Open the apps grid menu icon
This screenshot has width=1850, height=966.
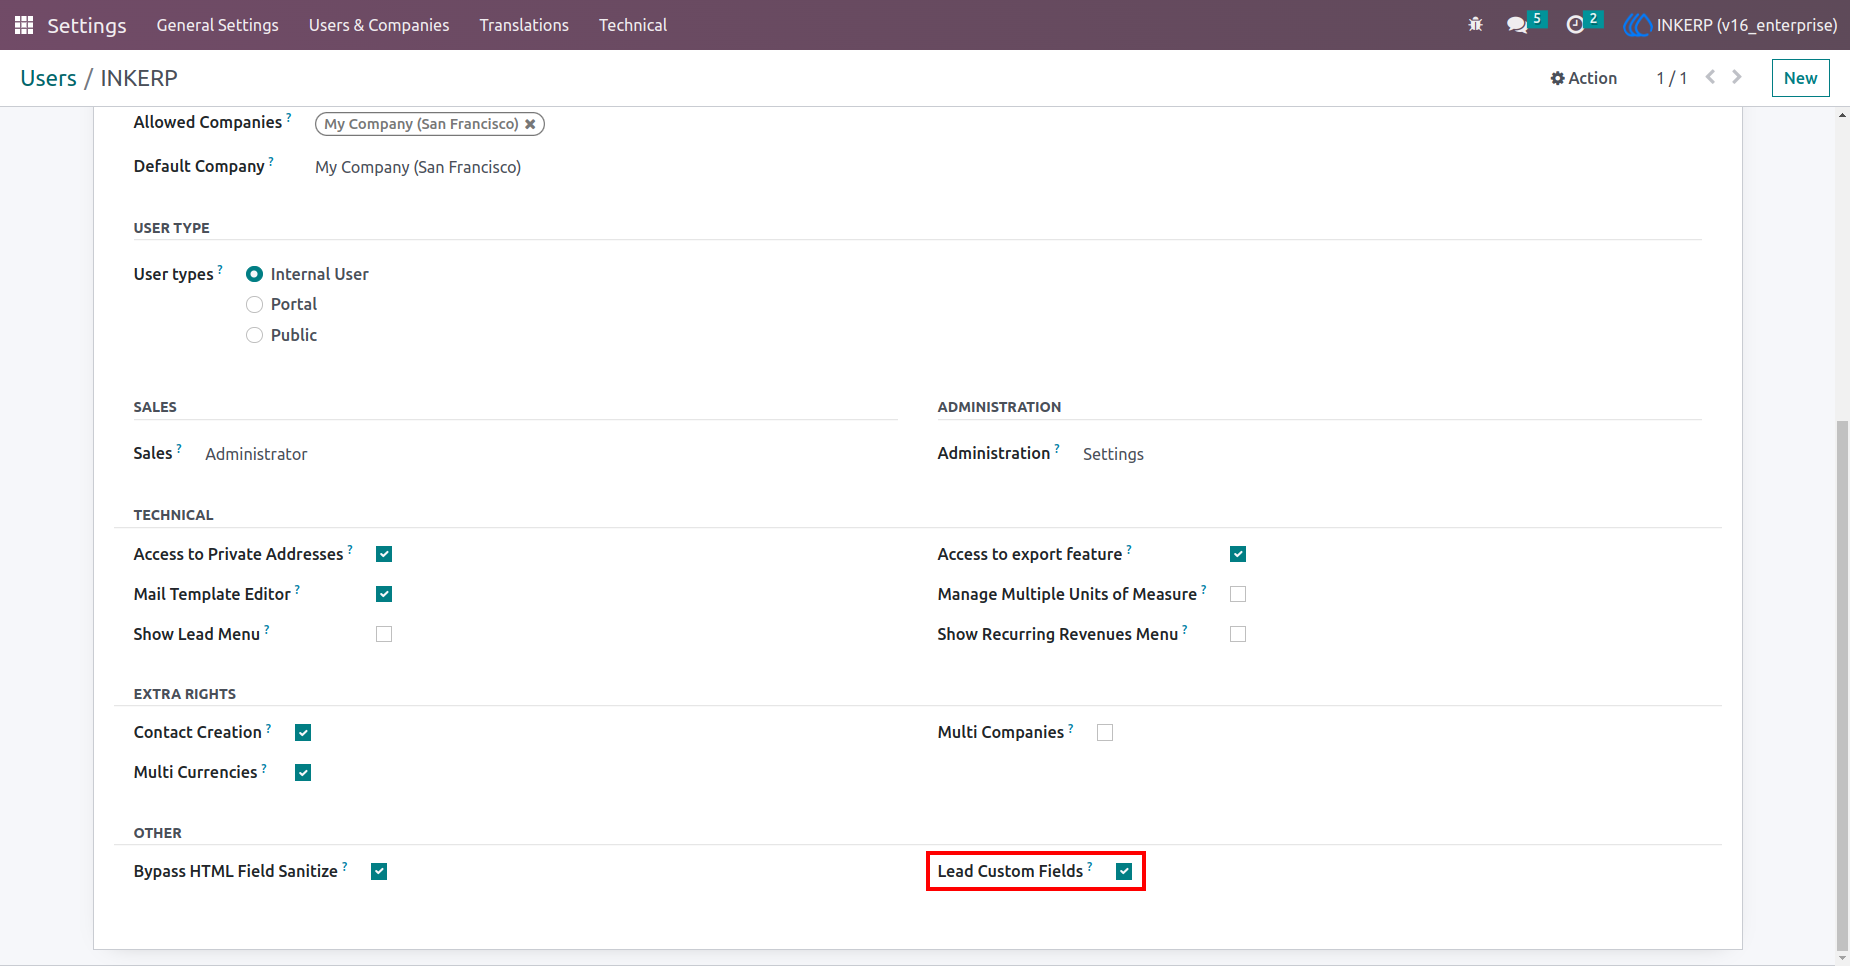[24, 25]
